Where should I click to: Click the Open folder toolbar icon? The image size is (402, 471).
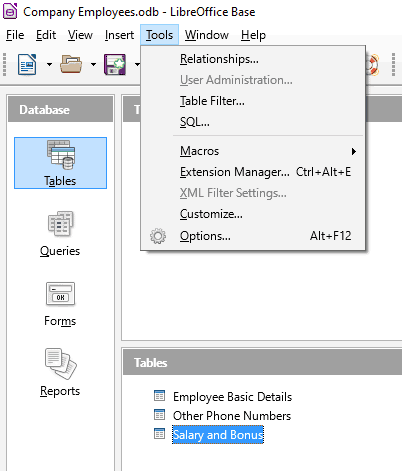[x=71, y=64]
